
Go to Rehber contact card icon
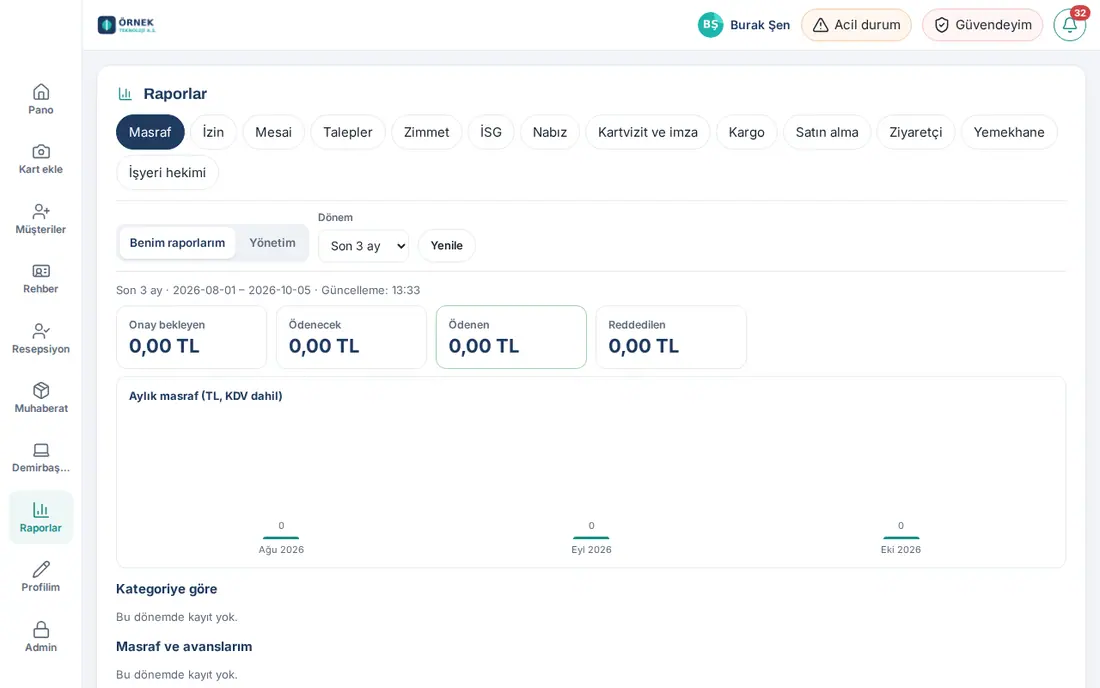[x=41, y=271]
